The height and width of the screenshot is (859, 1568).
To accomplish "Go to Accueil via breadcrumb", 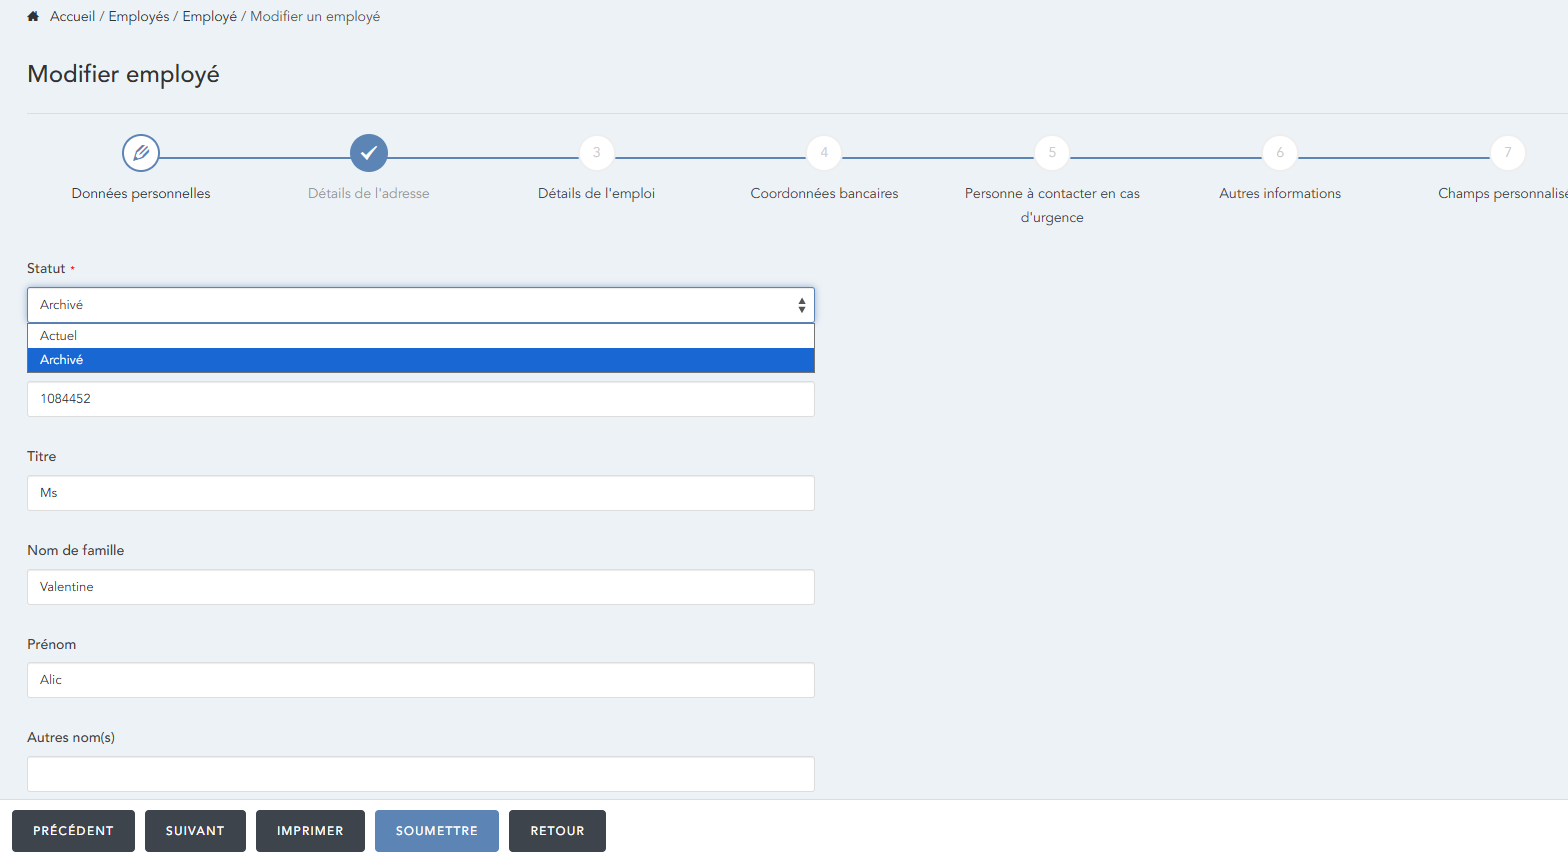I will [73, 17].
